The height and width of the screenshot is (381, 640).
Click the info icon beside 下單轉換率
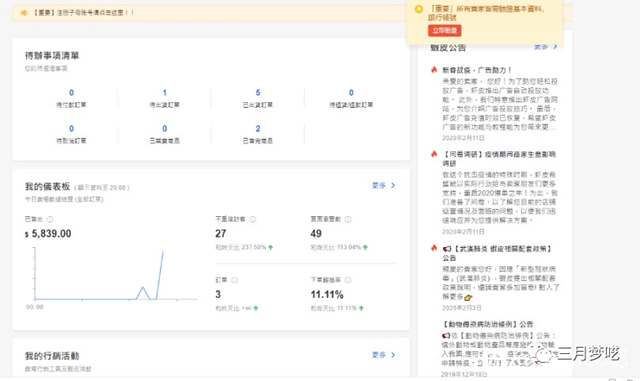(348, 280)
